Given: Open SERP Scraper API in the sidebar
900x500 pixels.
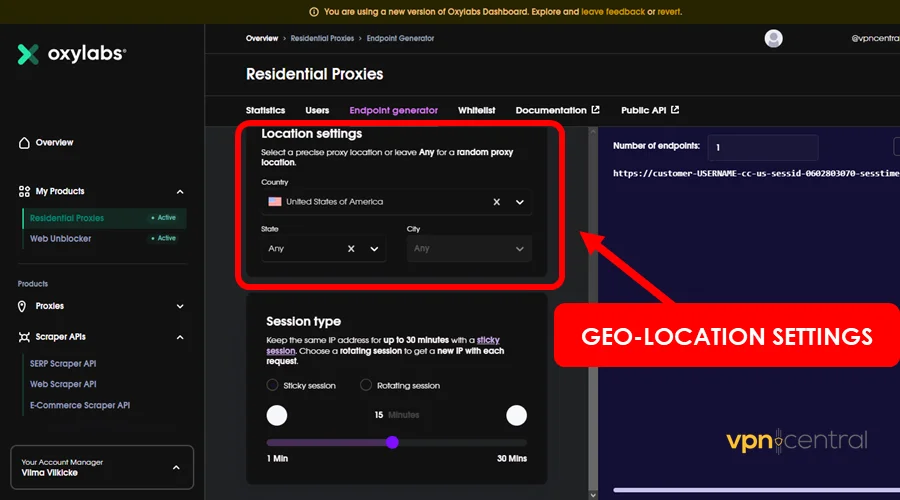Looking at the screenshot, I should (63, 363).
